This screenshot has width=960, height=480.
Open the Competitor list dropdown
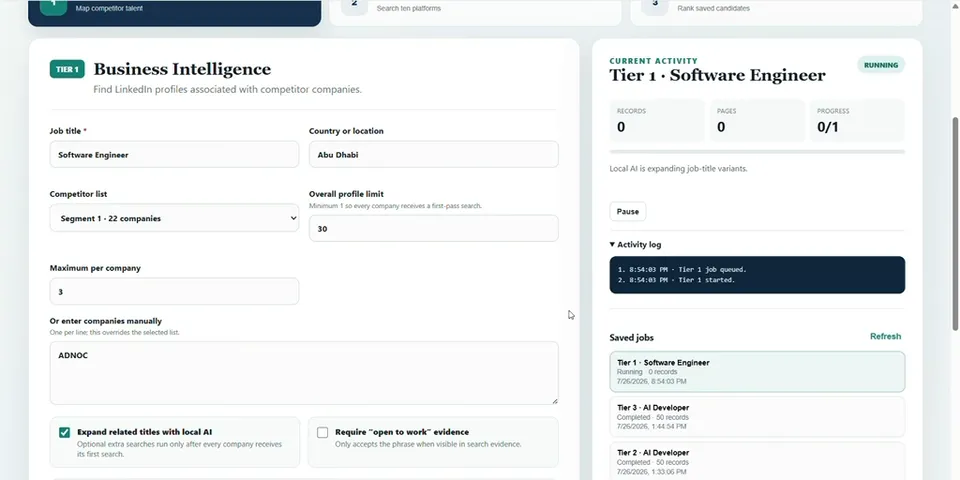pyautogui.click(x=174, y=218)
